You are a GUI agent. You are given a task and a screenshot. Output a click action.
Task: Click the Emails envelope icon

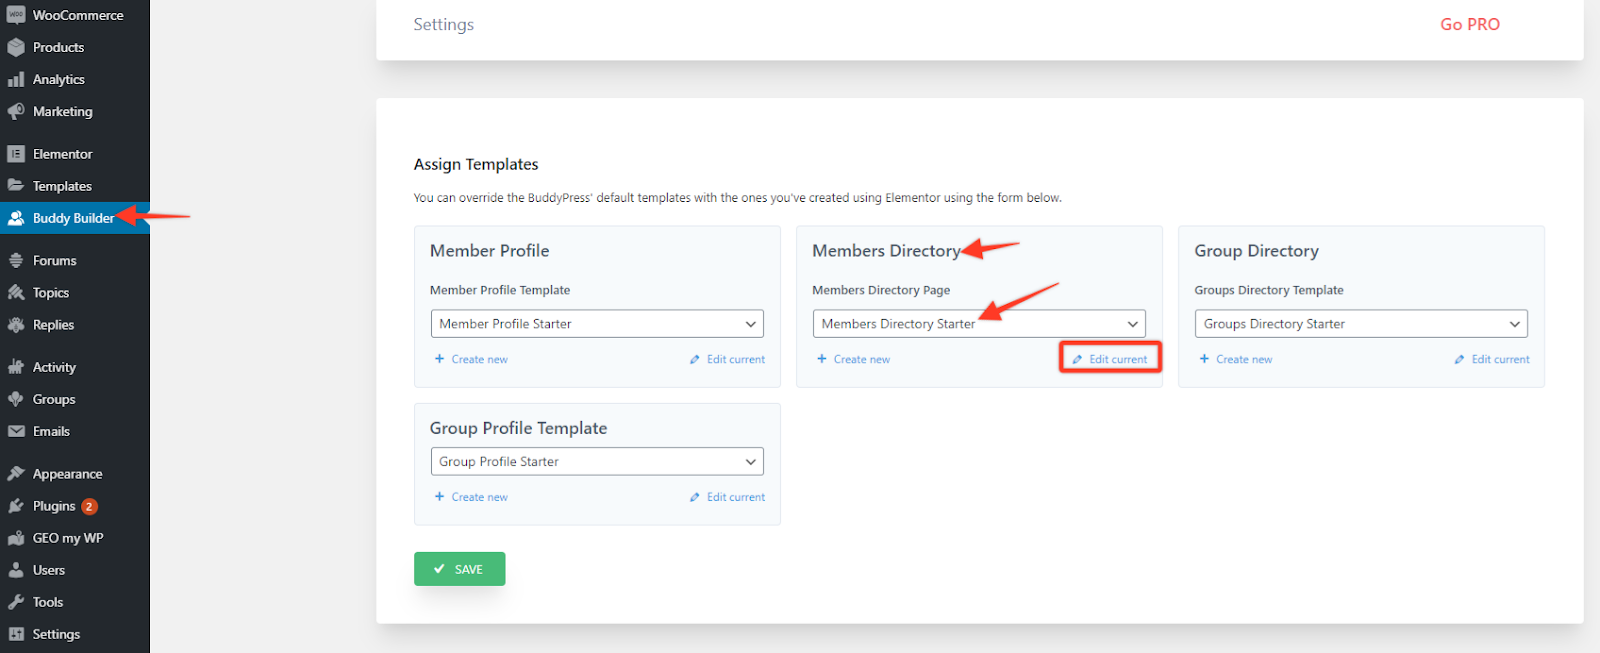click(16, 431)
